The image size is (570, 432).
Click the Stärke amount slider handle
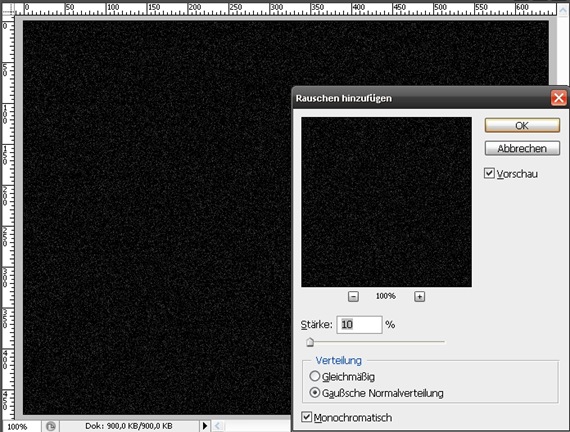click(x=310, y=342)
